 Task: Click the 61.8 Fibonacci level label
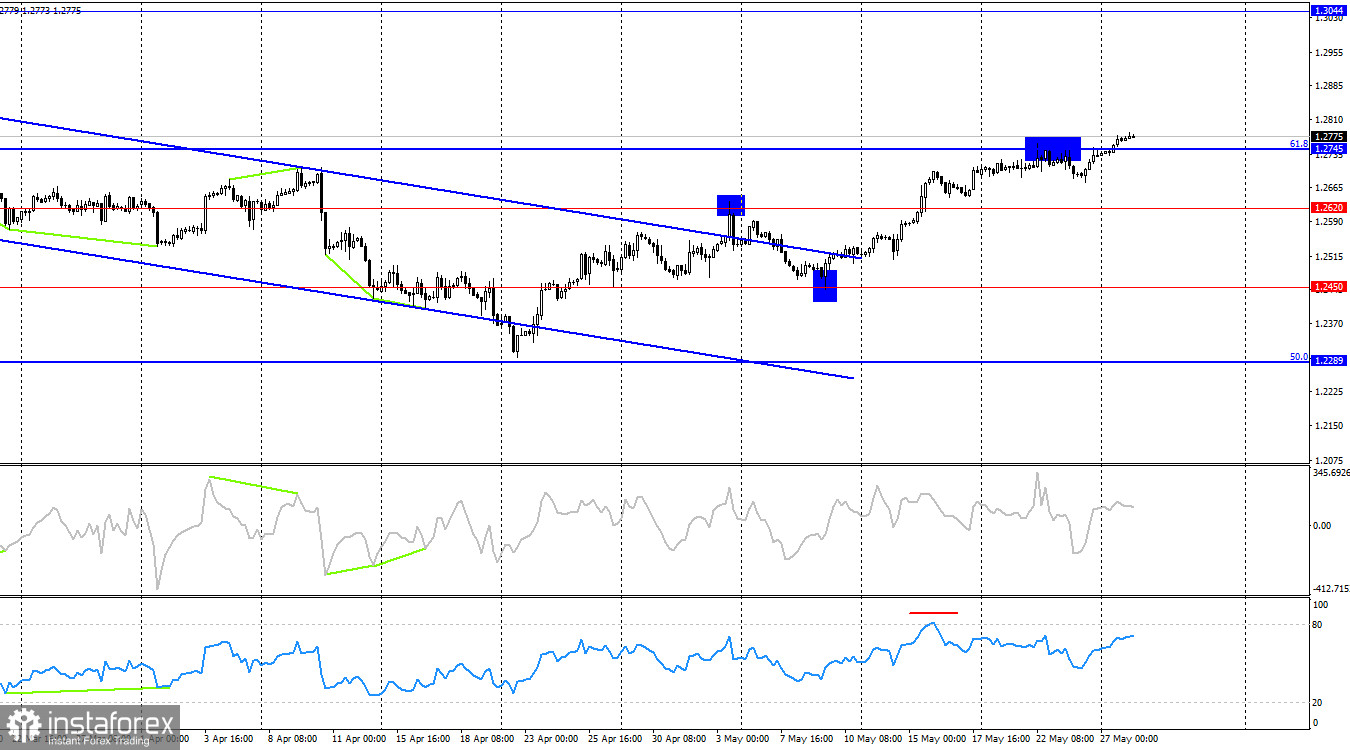pos(1298,144)
